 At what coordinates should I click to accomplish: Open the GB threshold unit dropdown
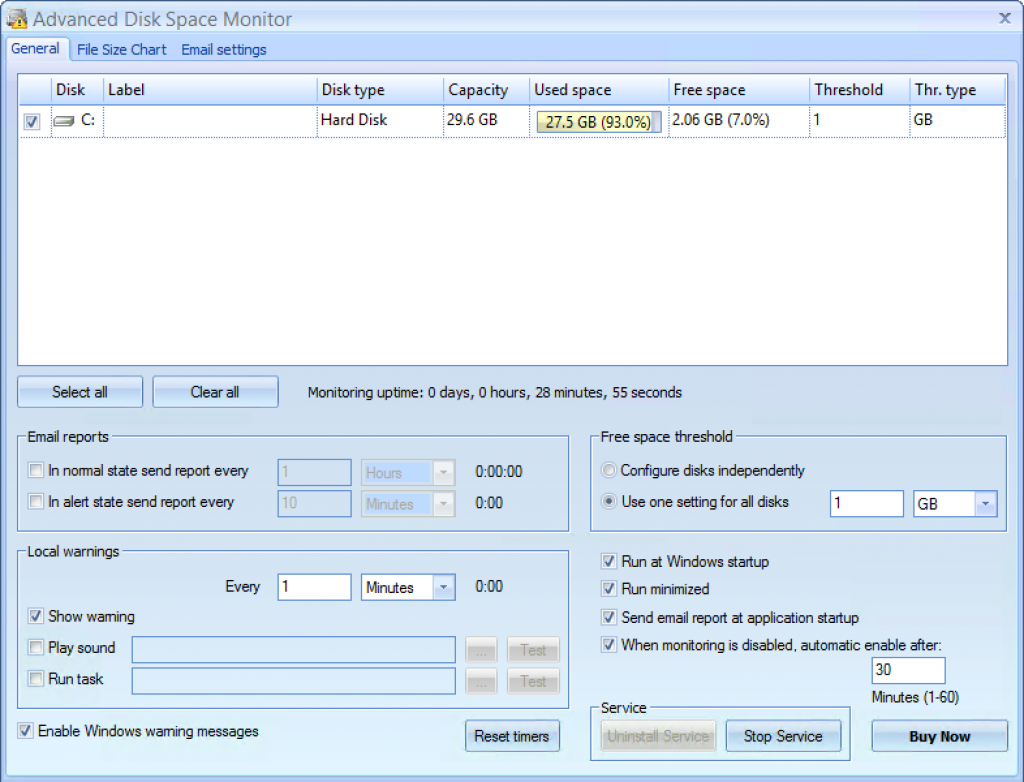click(x=985, y=504)
